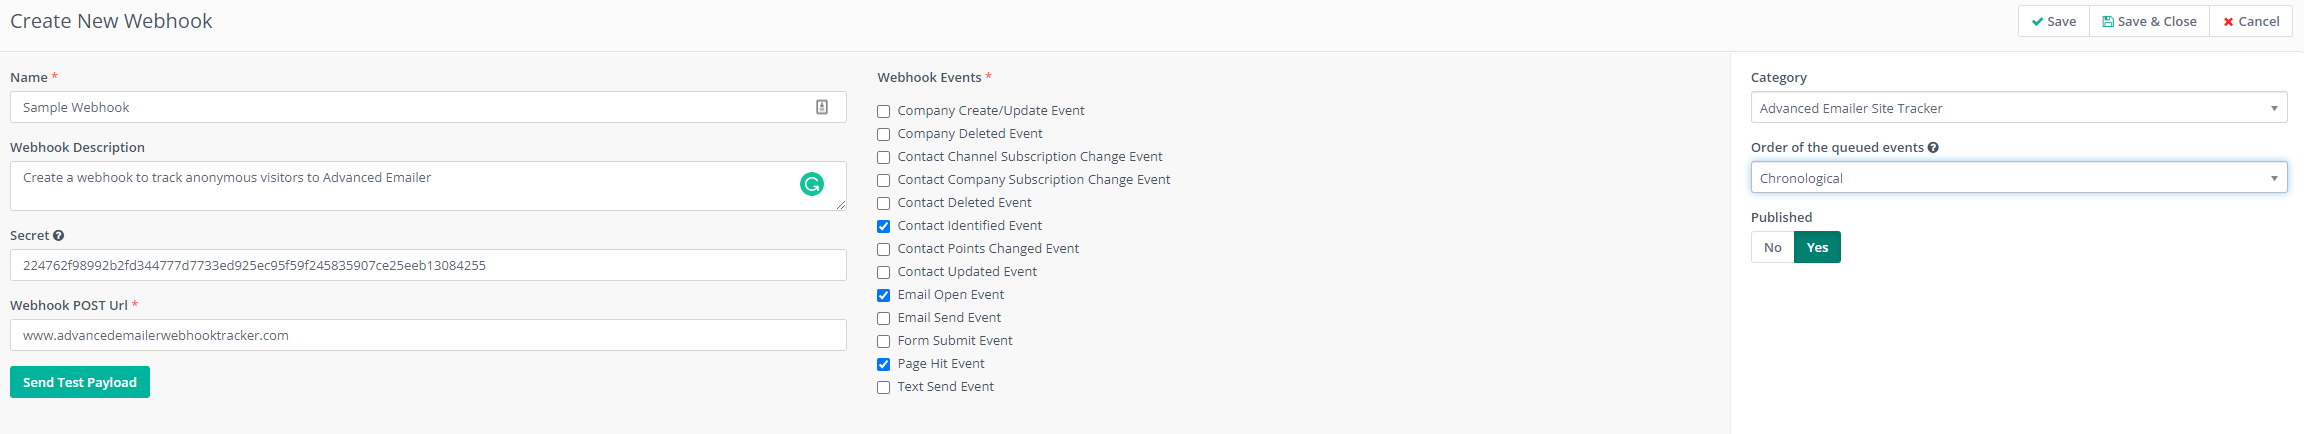The width and height of the screenshot is (2304, 434).
Task: Send the test payload
Action: point(80,382)
